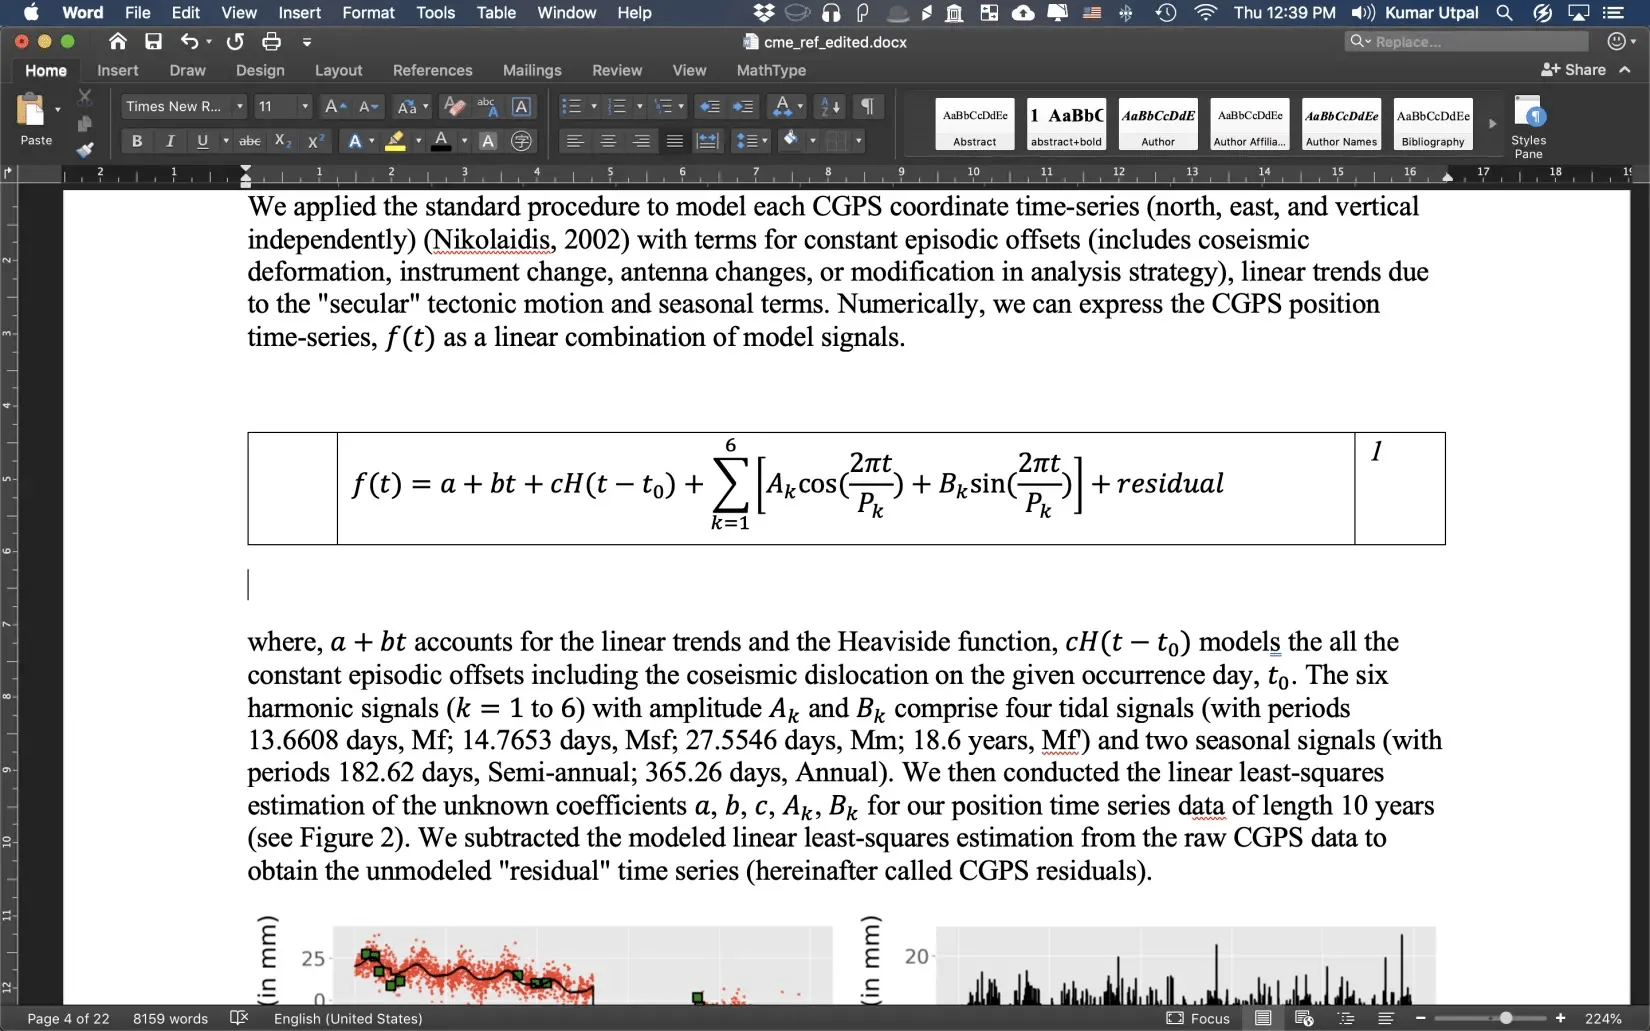Viewport: 1650px width, 1031px height.
Task: Center align the paragraph
Action: click(x=608, y=141)
